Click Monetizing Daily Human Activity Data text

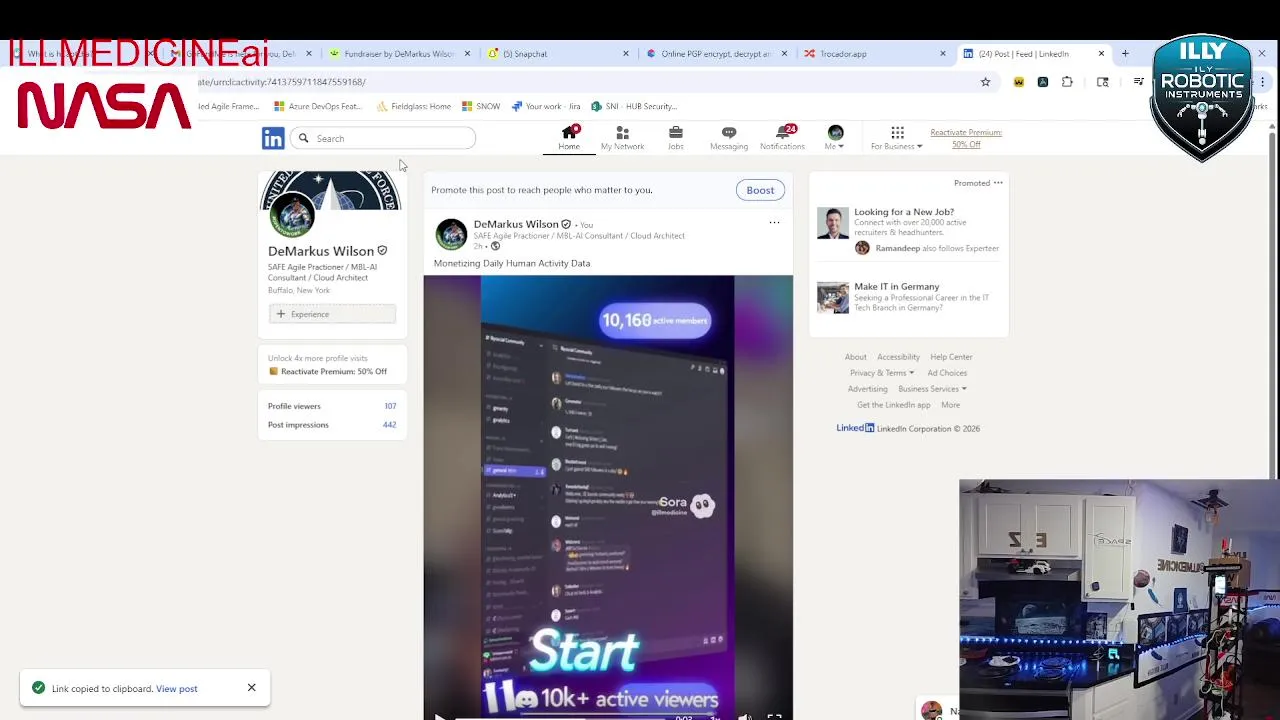[x=512, y=263]
